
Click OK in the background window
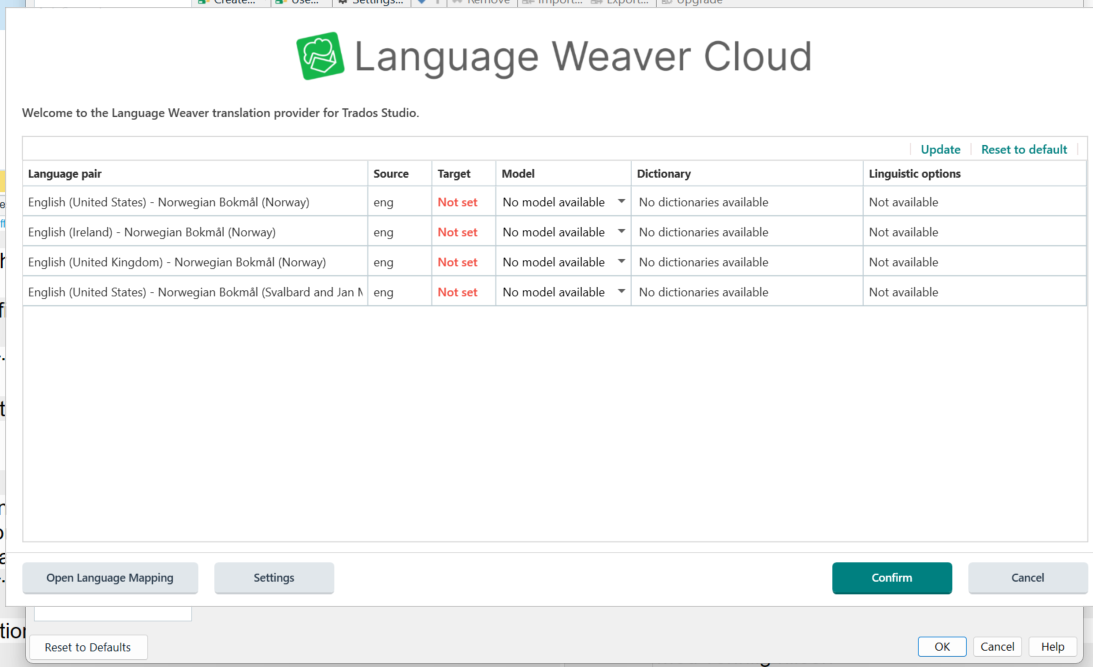pyautogui.click(x=942, y=647)
